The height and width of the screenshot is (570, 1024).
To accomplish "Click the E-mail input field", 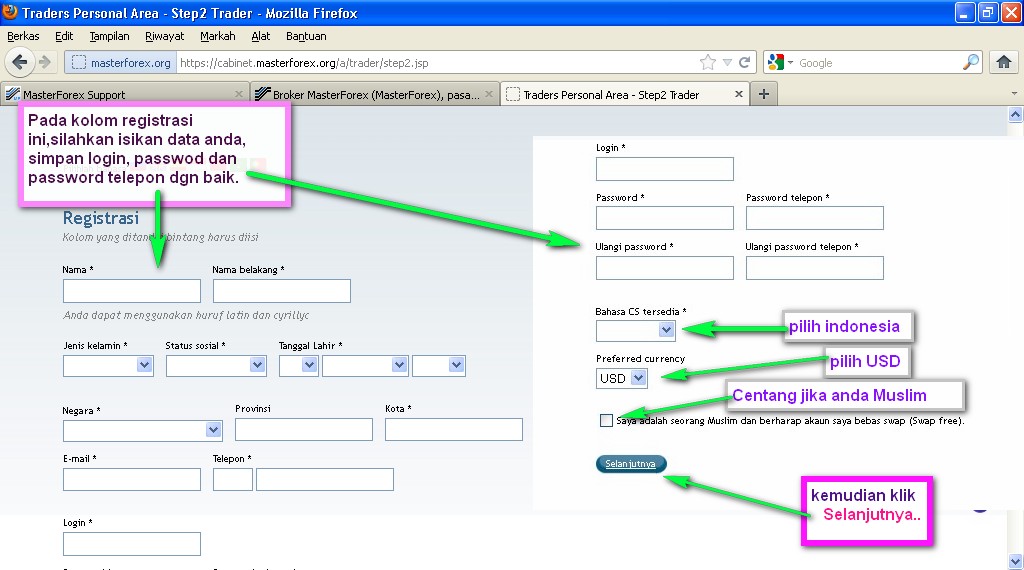I will tap(132, 479).
